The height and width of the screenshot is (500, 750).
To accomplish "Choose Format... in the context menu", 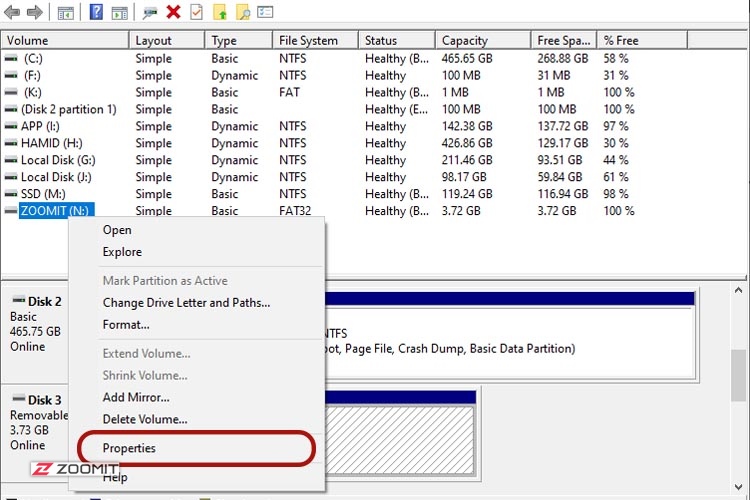I will pos(126,325).
